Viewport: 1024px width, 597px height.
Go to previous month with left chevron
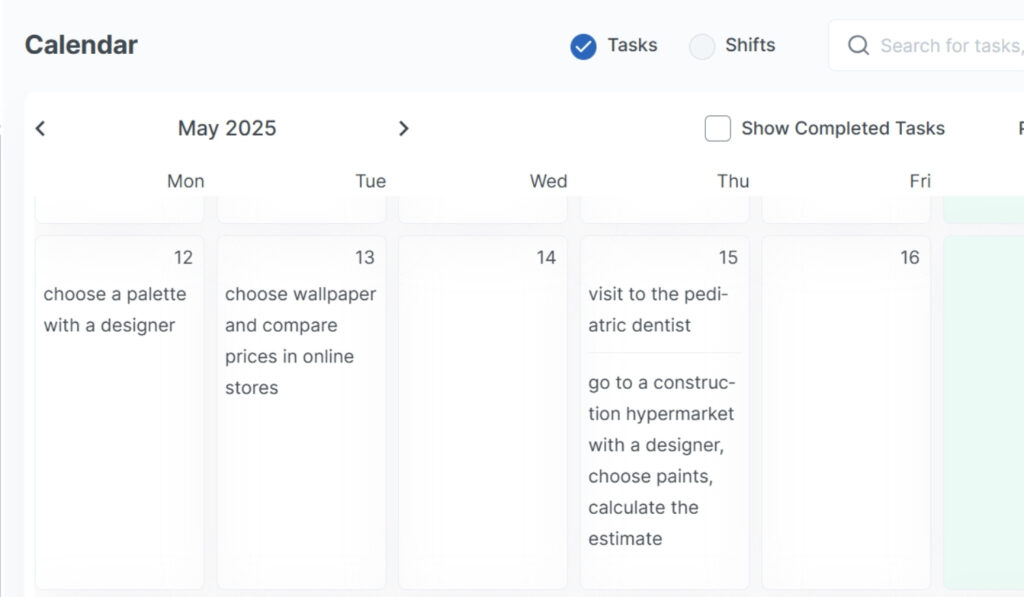(x=40, y=128)
